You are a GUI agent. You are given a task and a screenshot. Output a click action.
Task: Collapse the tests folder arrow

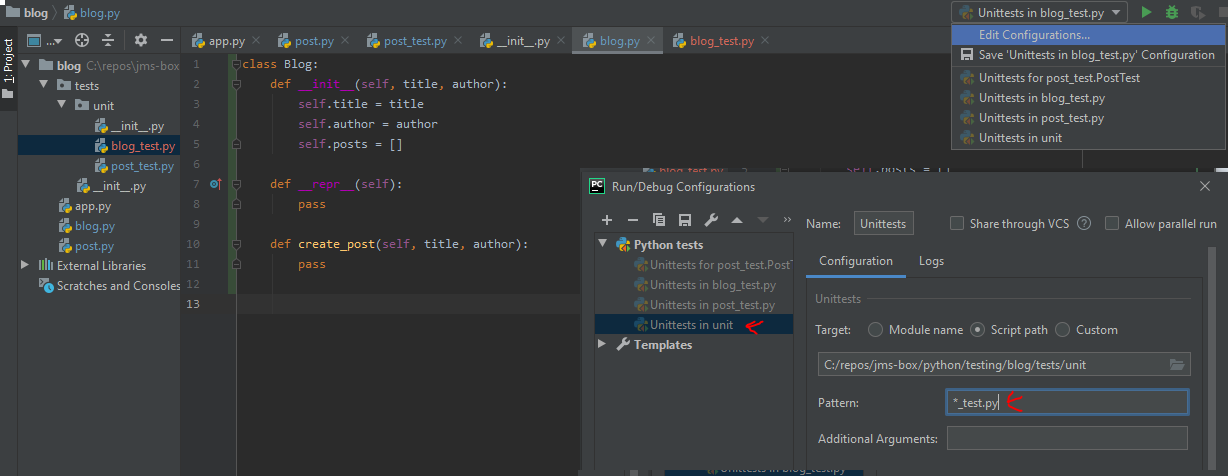pos(44,86)
